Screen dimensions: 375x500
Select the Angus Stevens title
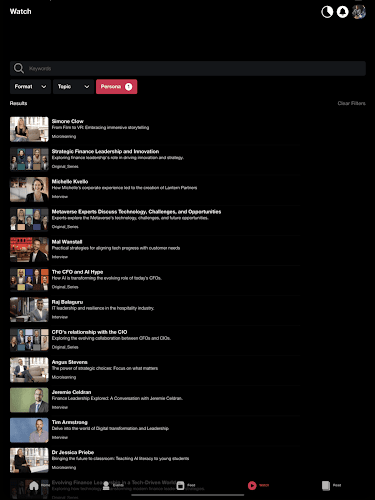tap(70, 362)
